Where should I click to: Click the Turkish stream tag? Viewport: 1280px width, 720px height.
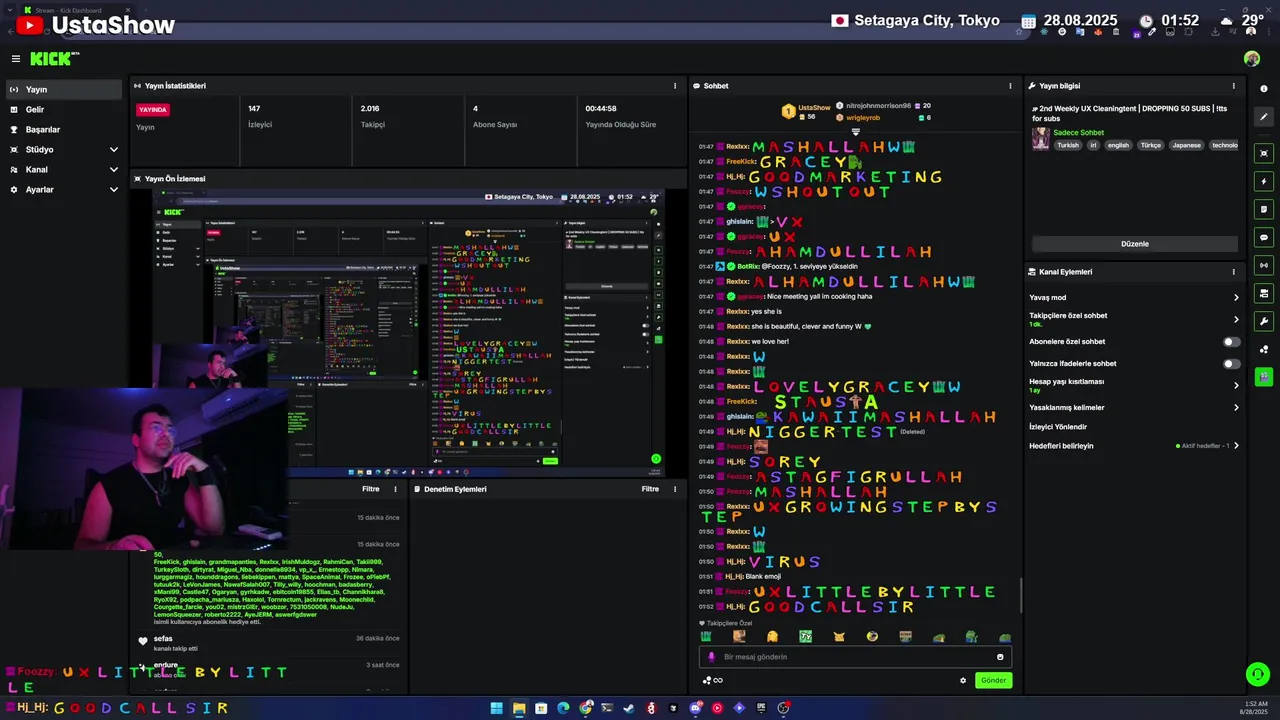[x=1068, y=145]
